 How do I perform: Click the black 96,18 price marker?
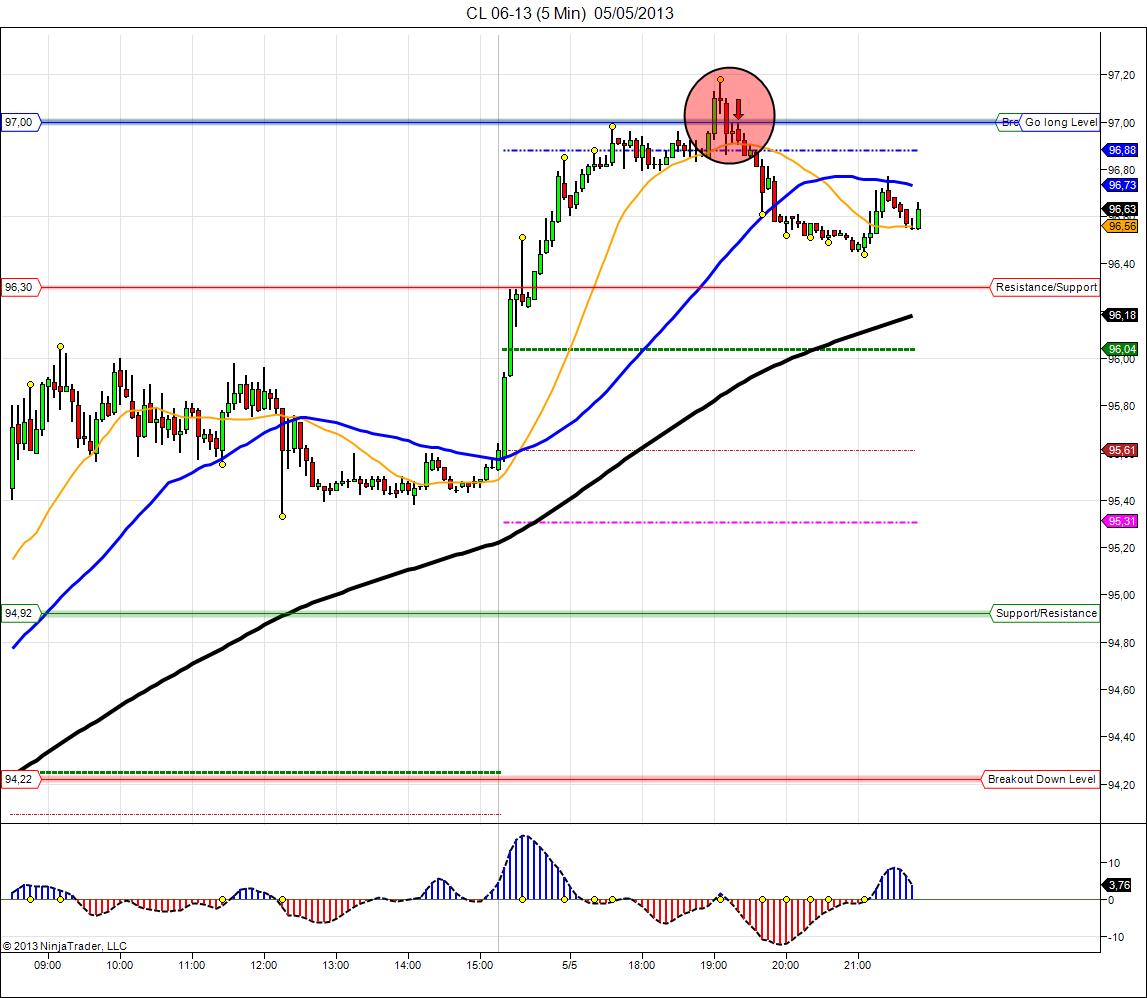coord(1121,315)
